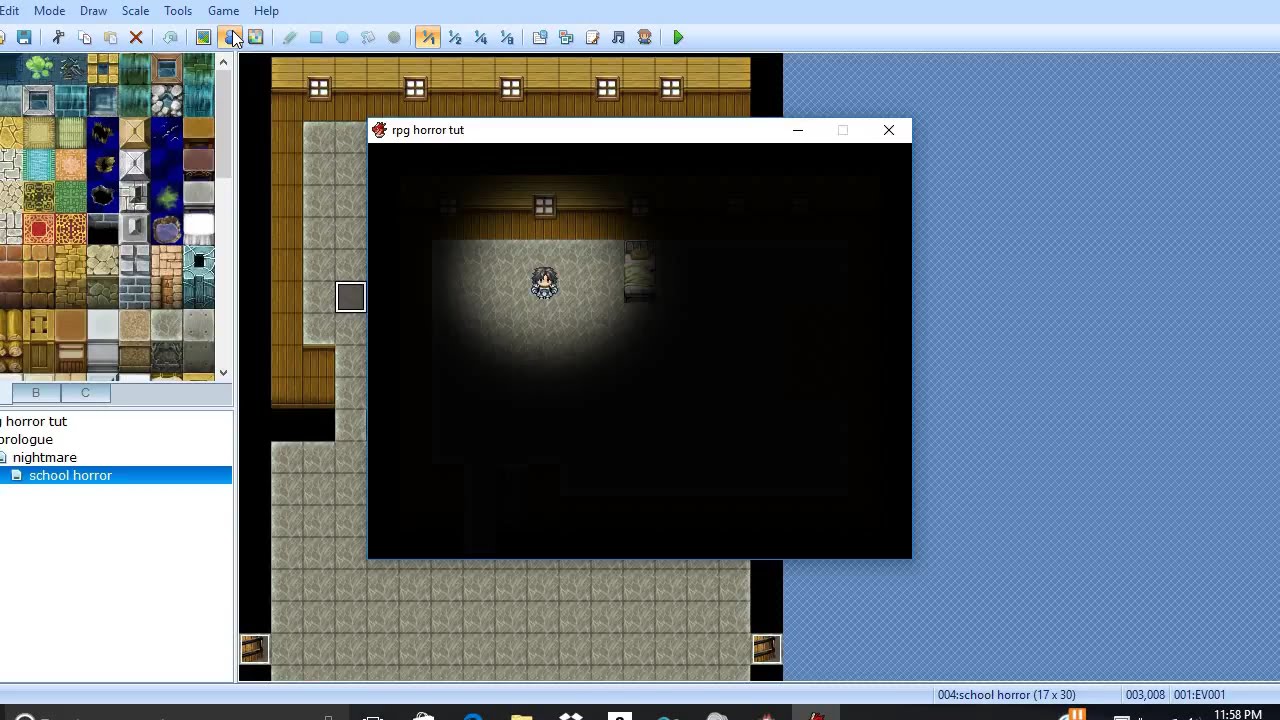Open the Scale menu

tap(135, 11)
